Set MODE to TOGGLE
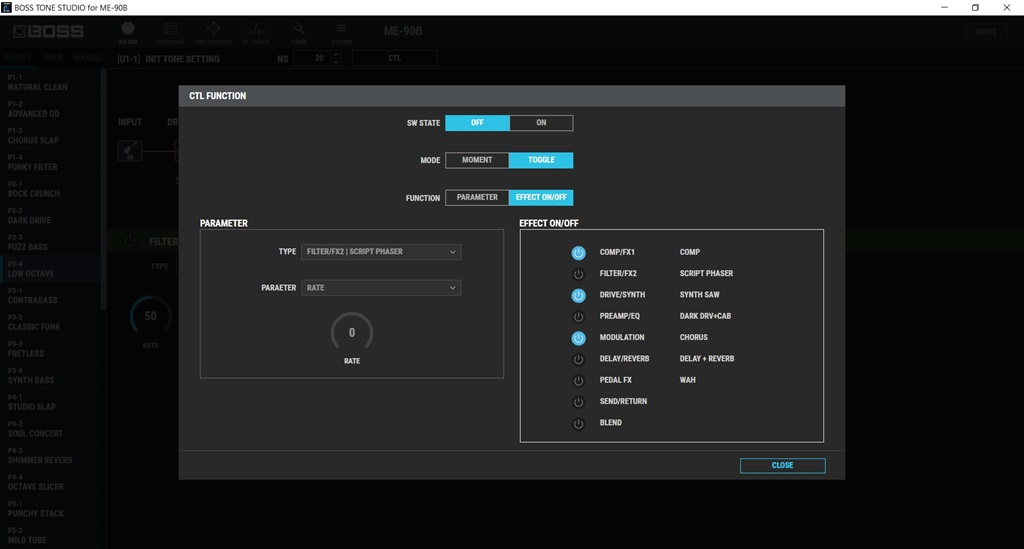This screenshot has height=549, width=1024. pos(541,160)
